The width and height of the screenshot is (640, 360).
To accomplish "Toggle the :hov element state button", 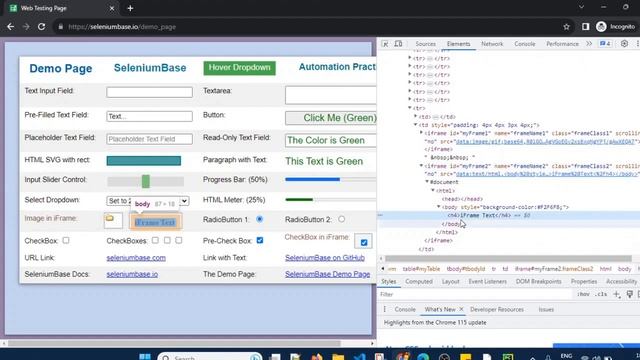I will pyautogui.click(x=583, y=294).
